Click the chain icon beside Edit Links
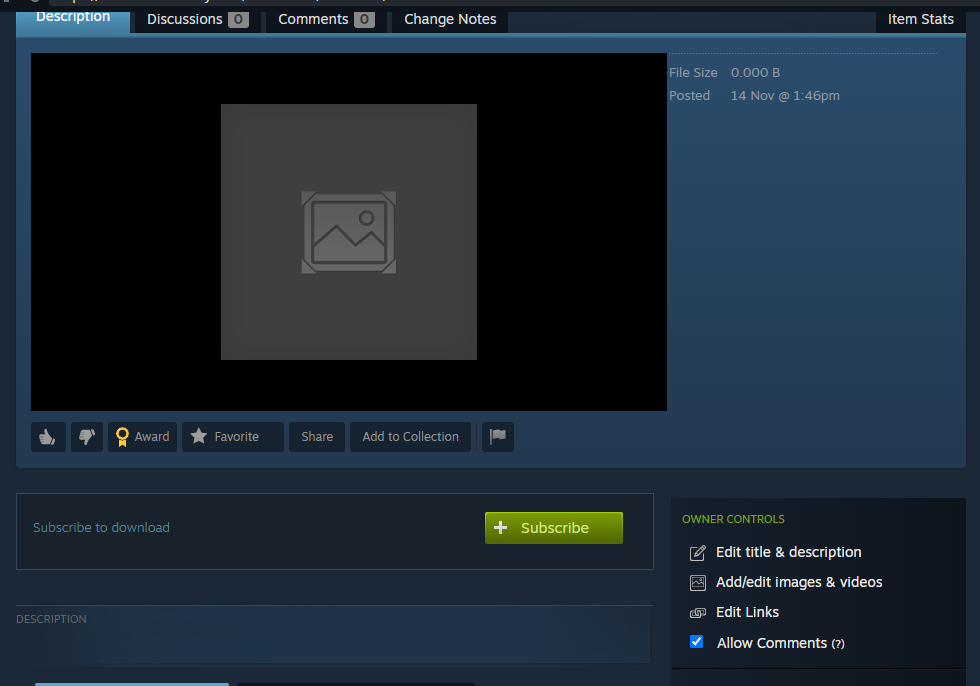980x686 pixels. (698, 613)
